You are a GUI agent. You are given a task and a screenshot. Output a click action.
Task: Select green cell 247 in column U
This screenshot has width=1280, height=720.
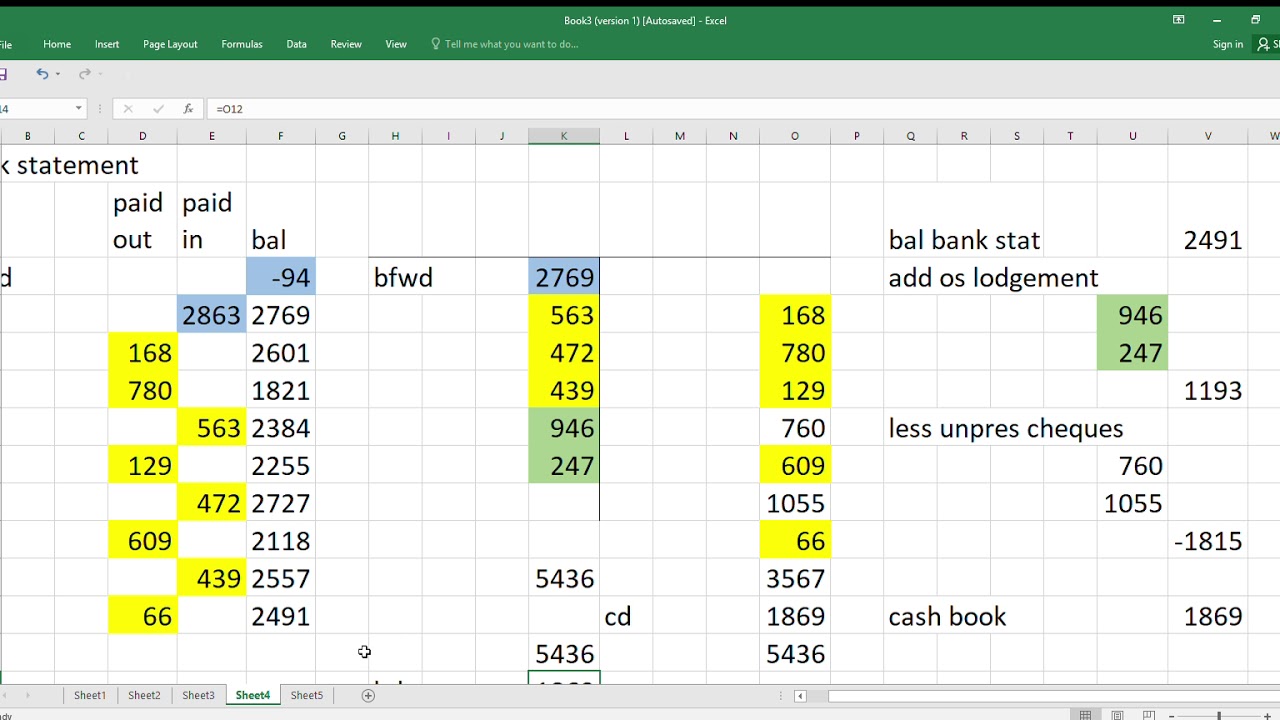click(x=1132, y=353)
